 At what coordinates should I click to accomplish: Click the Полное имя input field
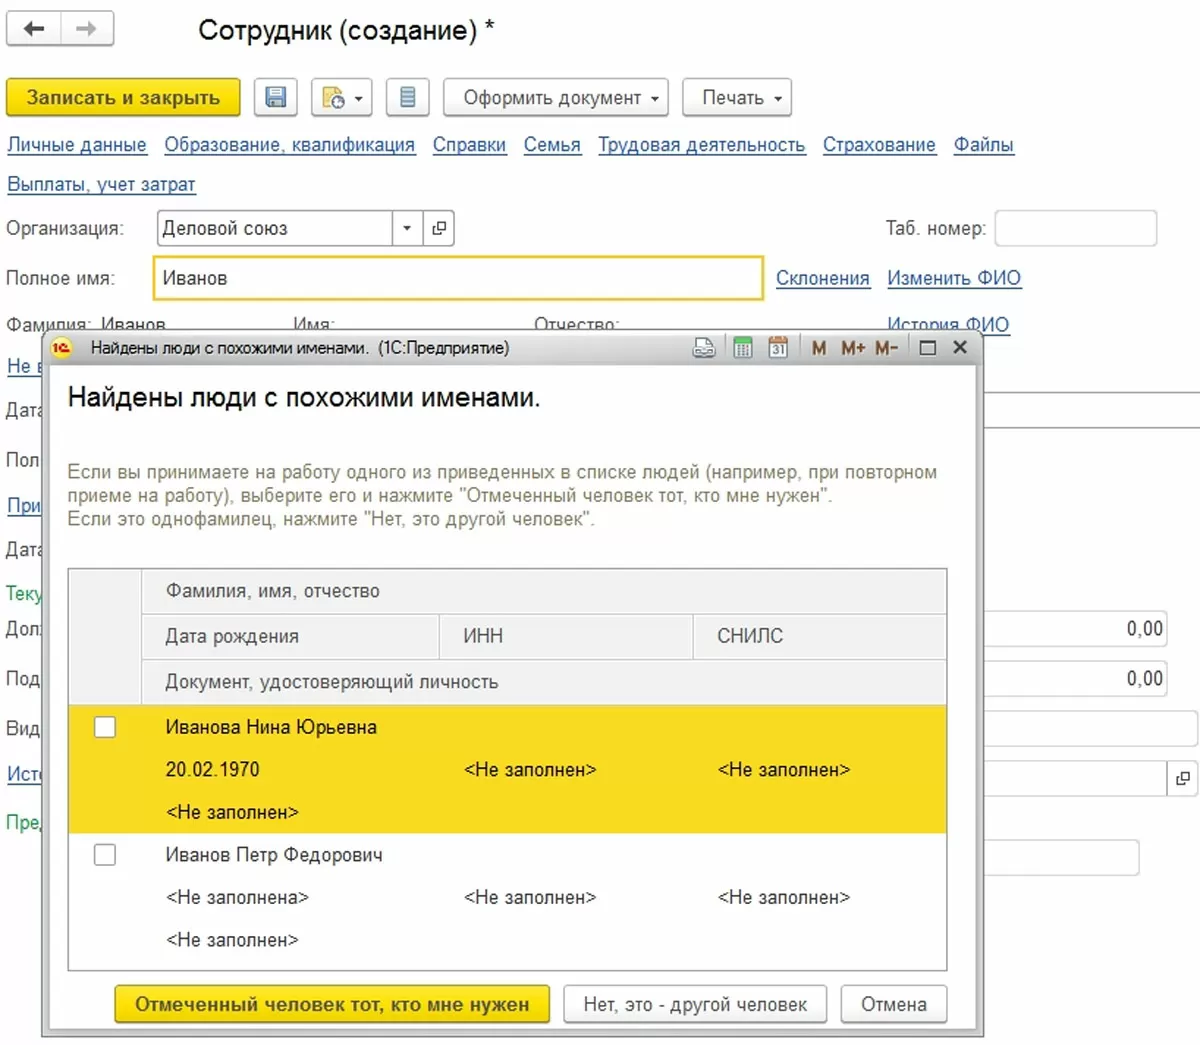[458, 278]
